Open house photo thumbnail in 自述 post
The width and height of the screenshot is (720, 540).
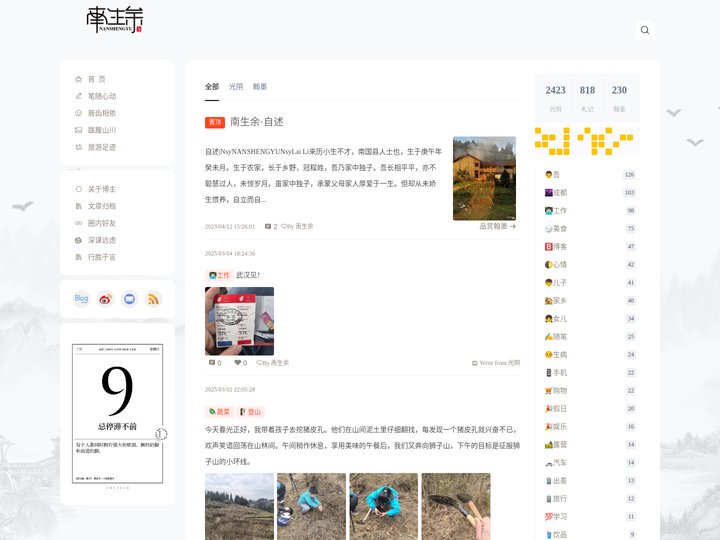pos(484,178)
